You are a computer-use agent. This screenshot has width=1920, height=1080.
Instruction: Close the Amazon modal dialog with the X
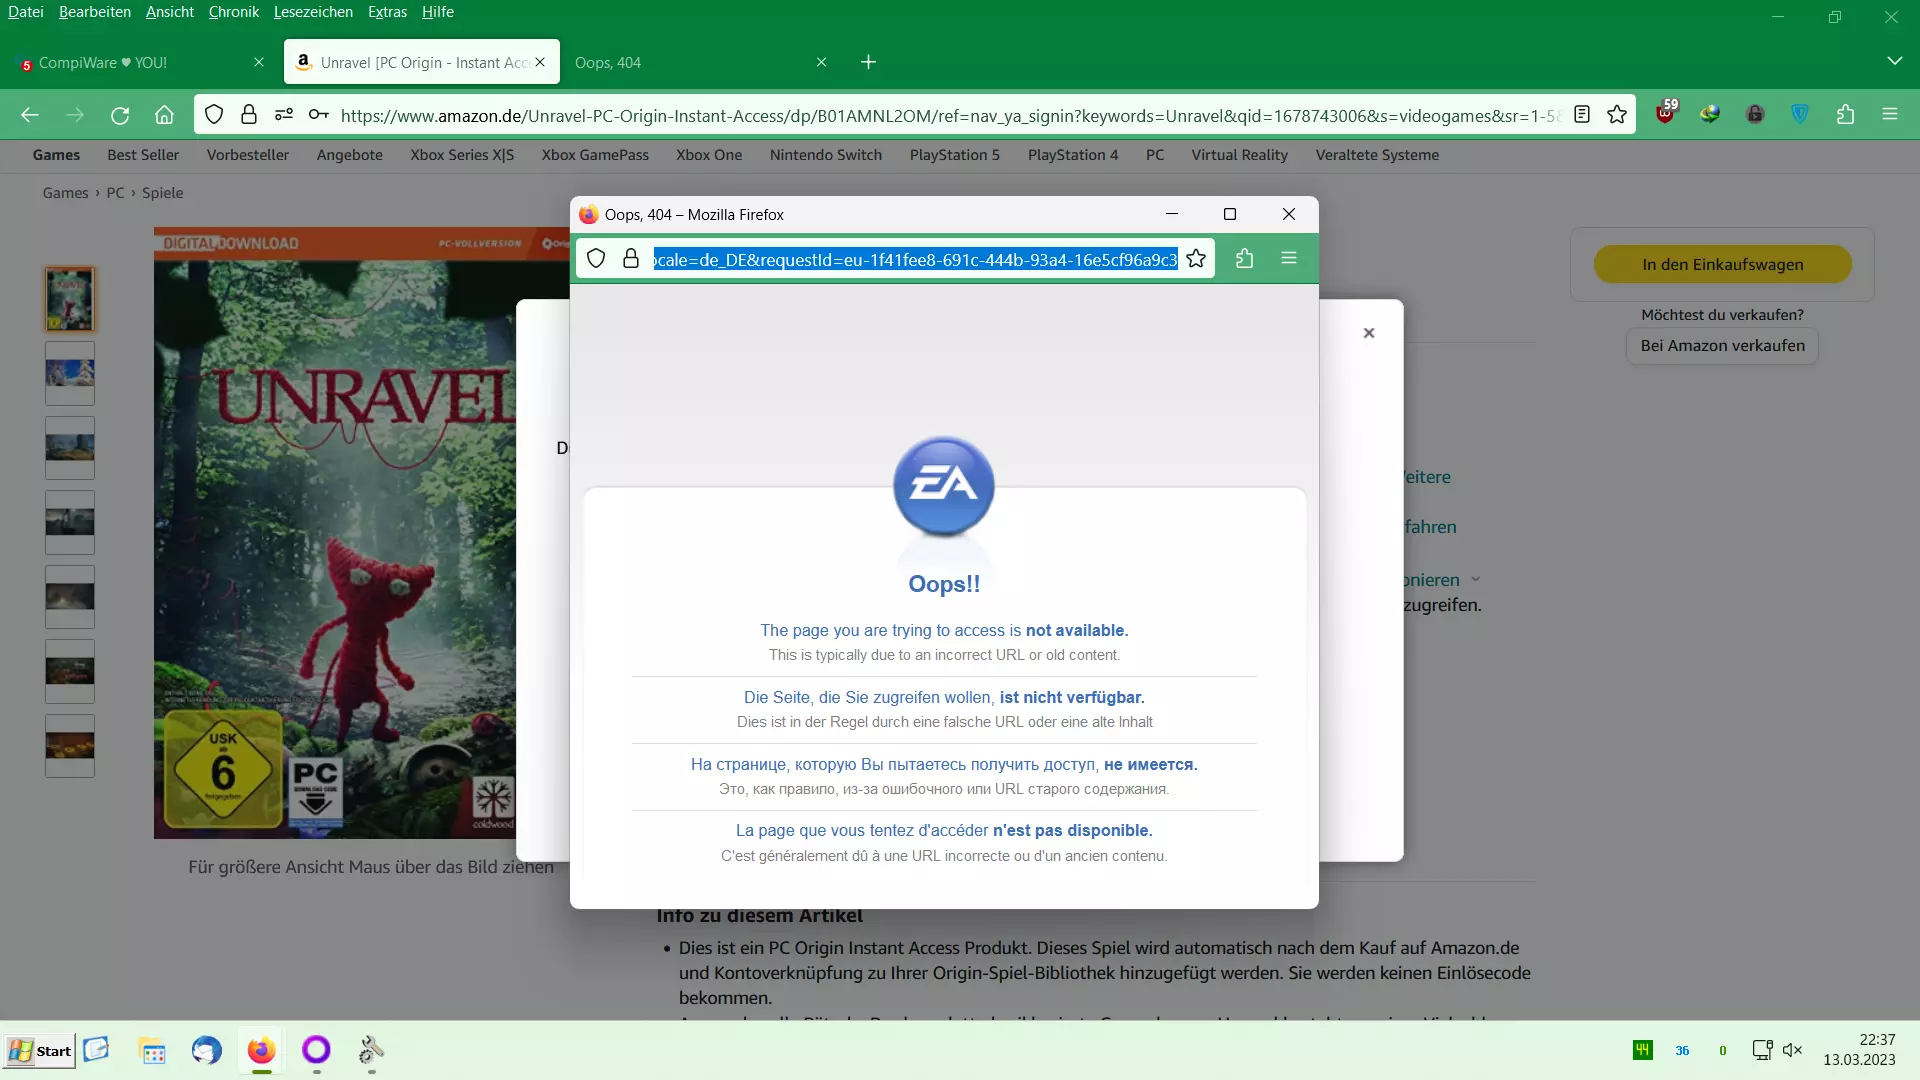[x=1369, y=333]
